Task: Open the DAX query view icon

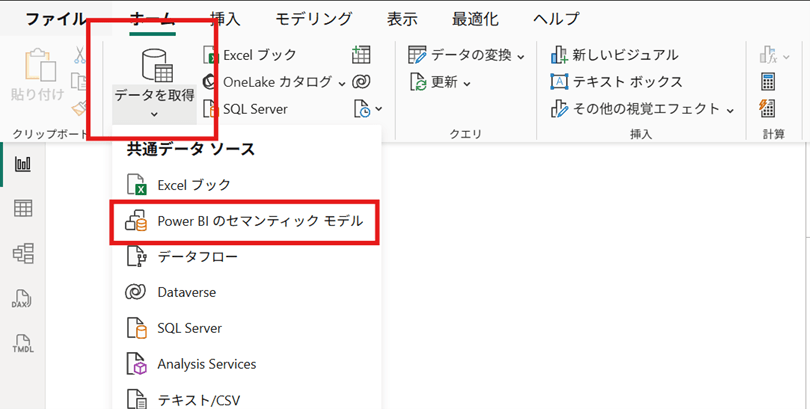Action: point(22,298)
